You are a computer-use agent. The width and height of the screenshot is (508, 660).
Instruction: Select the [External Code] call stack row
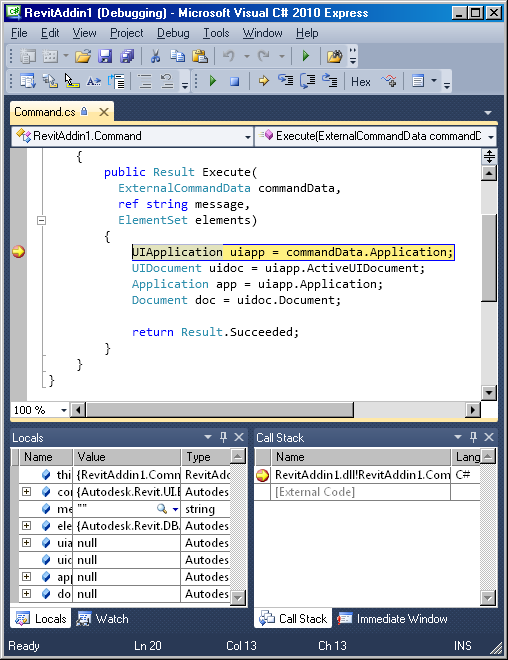click(x=367, y=492)
